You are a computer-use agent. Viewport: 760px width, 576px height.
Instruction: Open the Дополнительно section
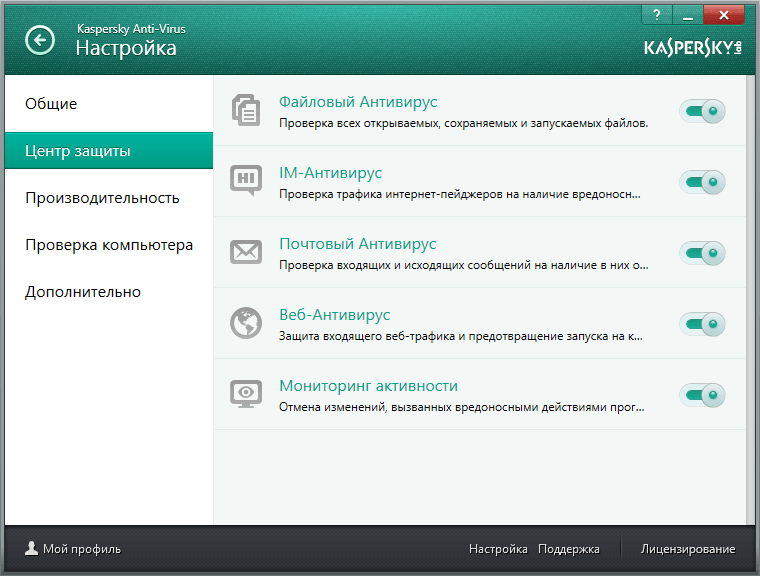[109, 292]
